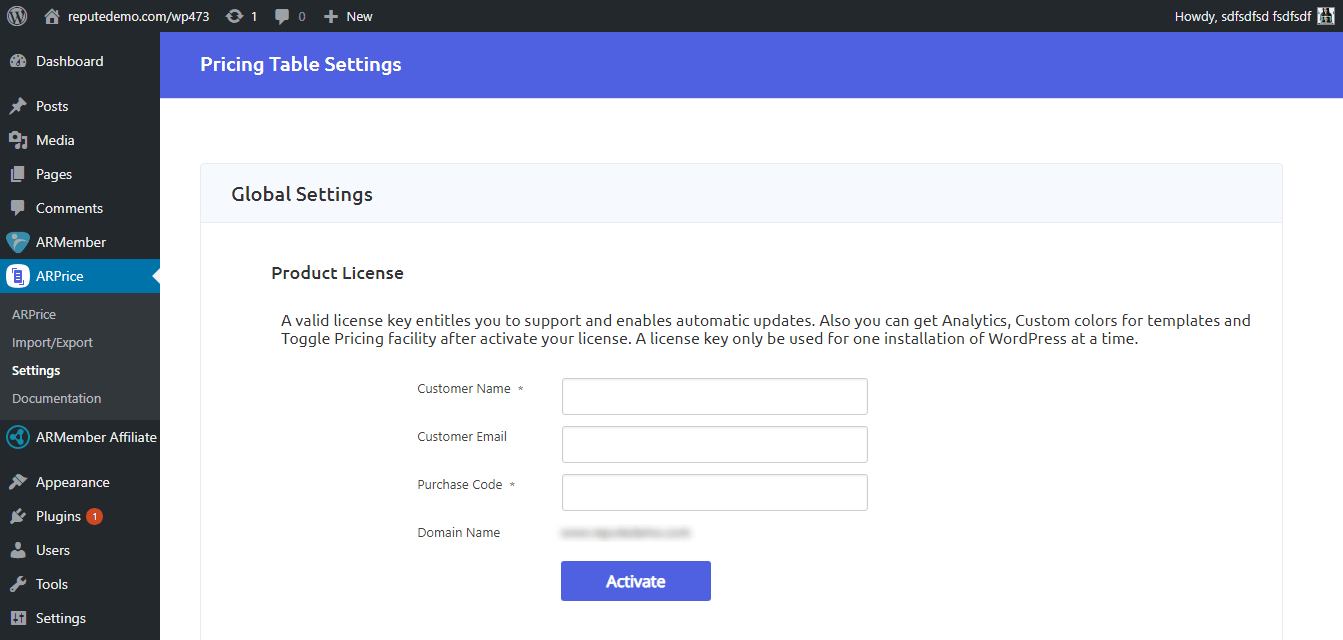Click the Activate button
This screenshot has height=640, width=1343.
[x=636, y=581]
